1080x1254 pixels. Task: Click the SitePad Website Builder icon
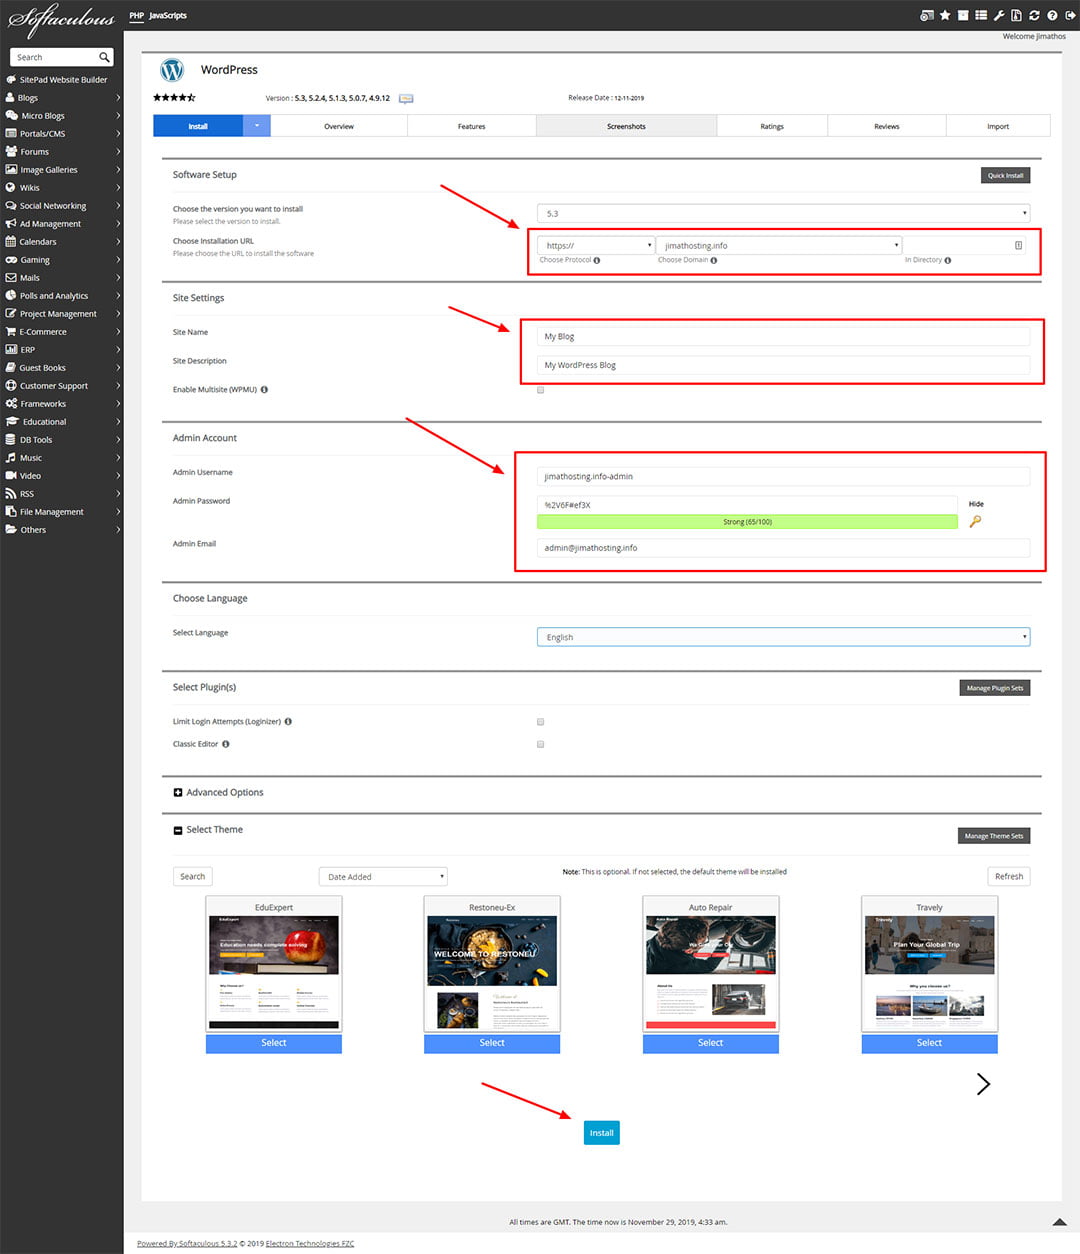tap(11, 80)
